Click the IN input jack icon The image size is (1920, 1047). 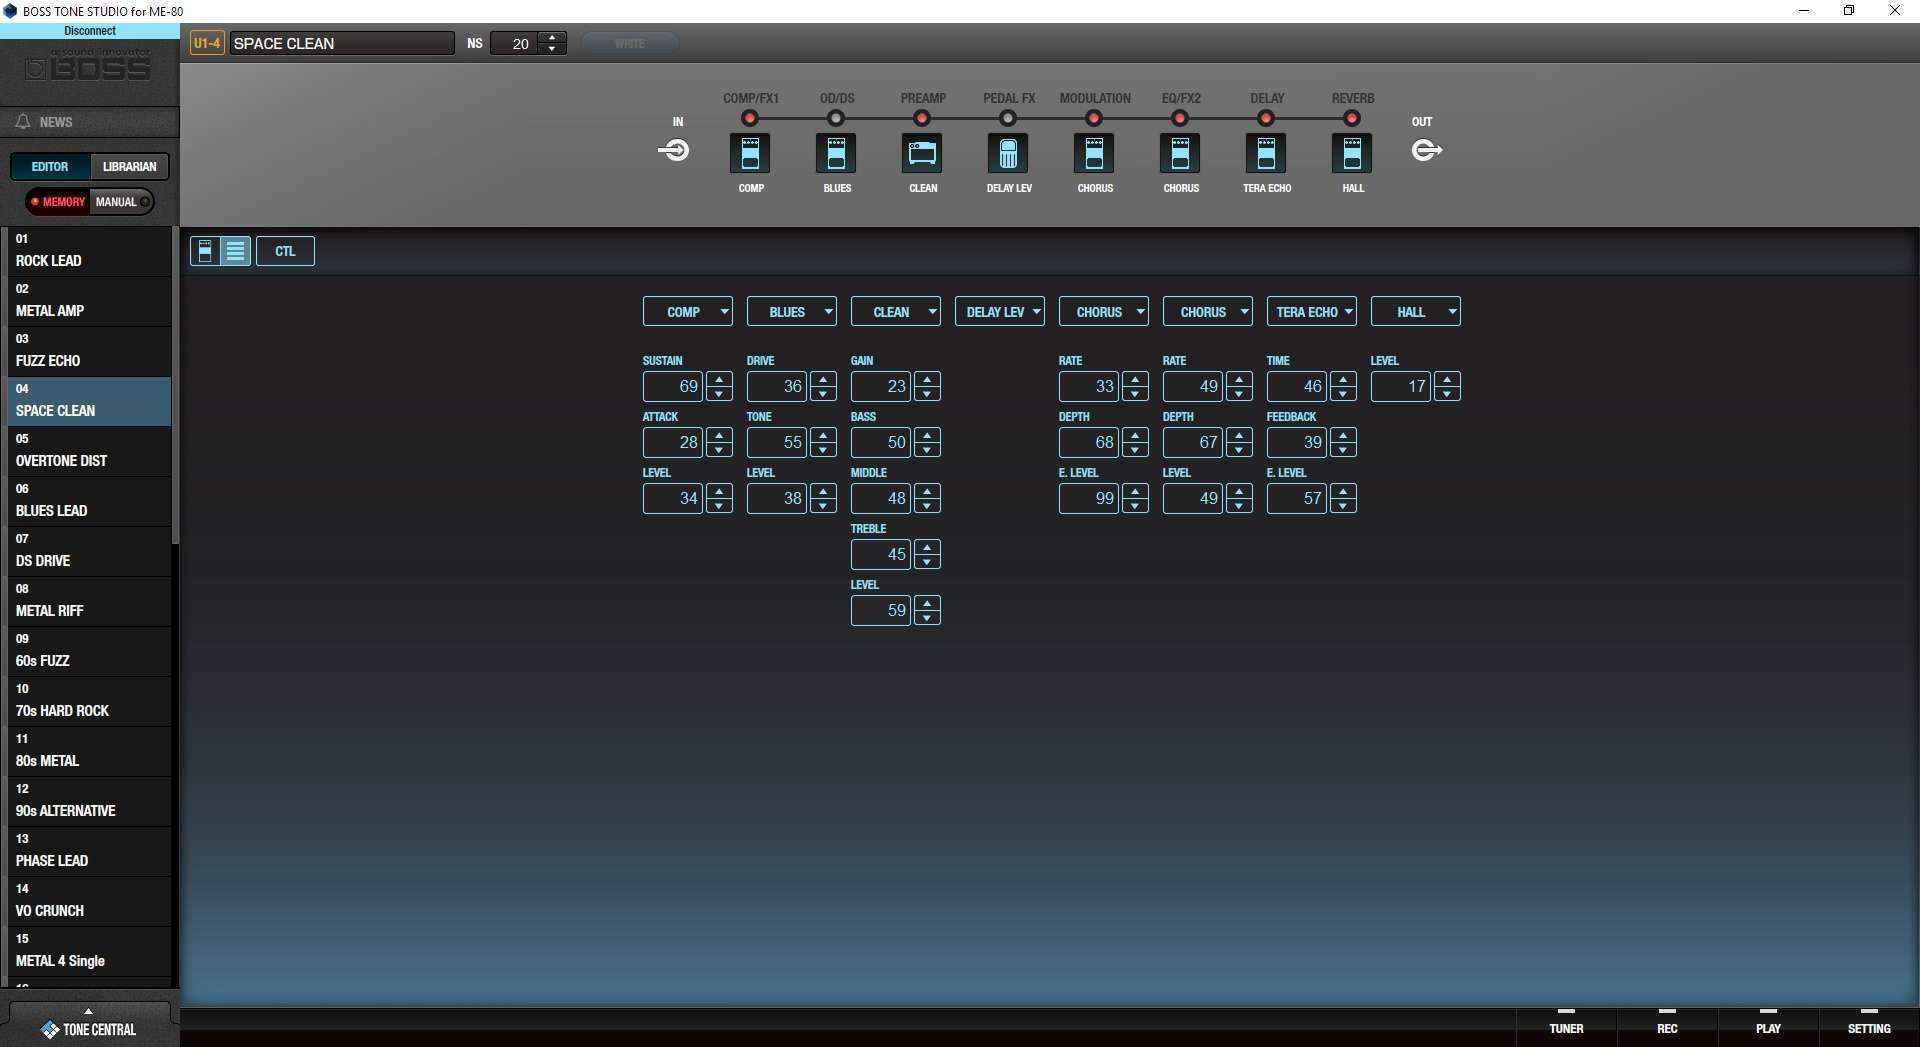(x=674, y=150)
